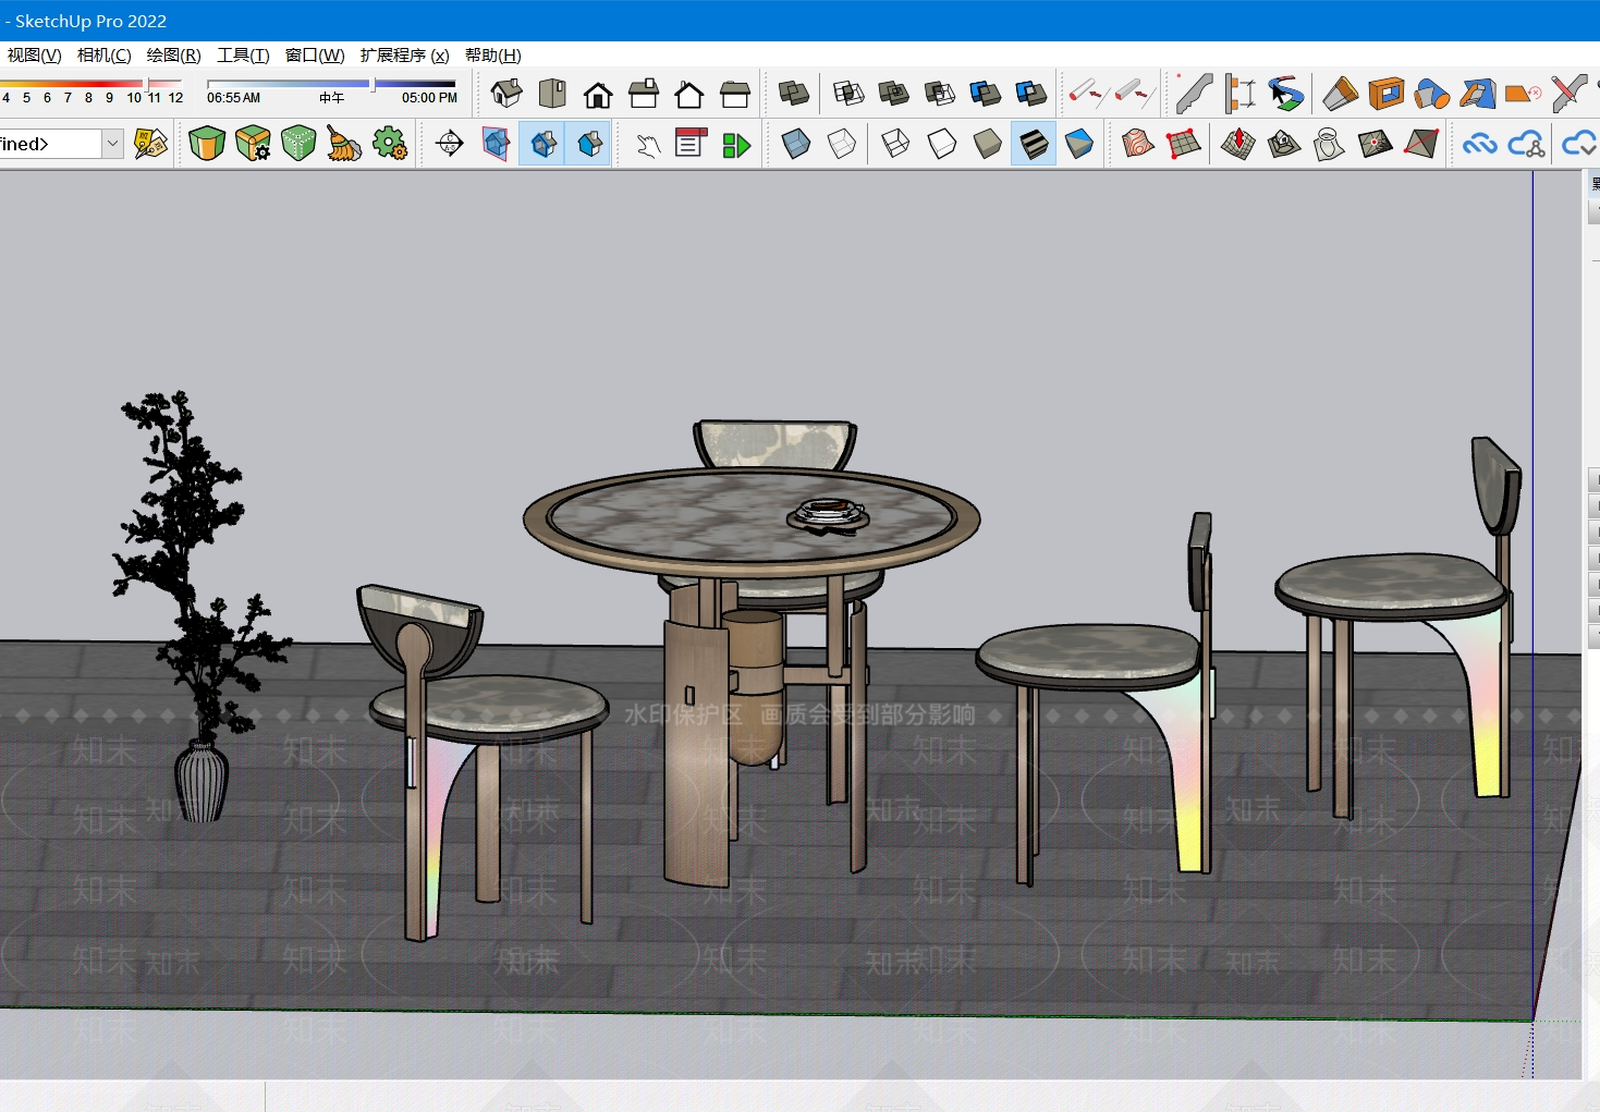Enable Shaded With Textures style
The width and height of the screenshot is (1600, 1112).
coord(1033,144)
